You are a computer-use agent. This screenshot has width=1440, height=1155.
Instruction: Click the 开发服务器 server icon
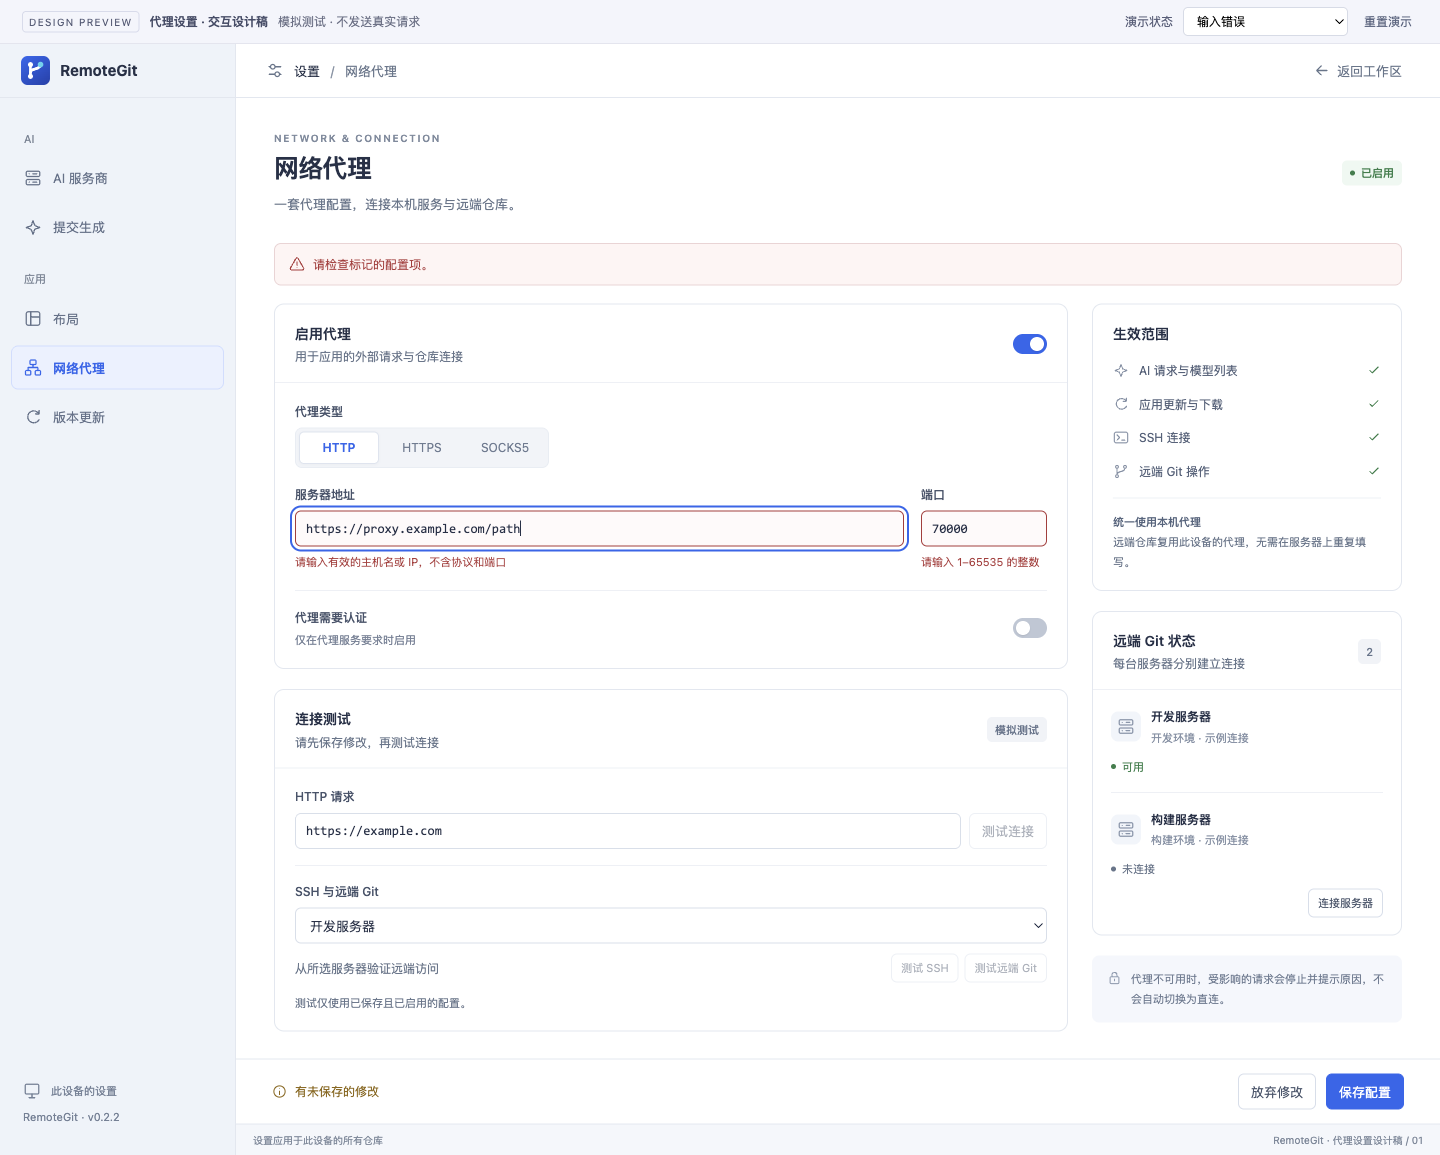1126,726
